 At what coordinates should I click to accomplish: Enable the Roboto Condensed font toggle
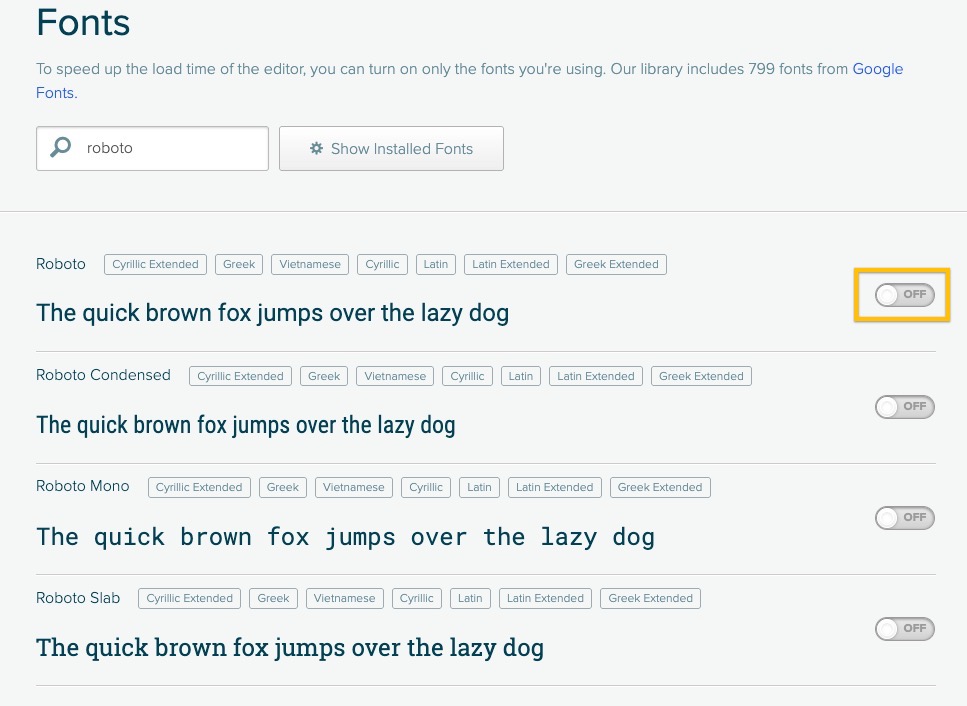click(905, 407)
